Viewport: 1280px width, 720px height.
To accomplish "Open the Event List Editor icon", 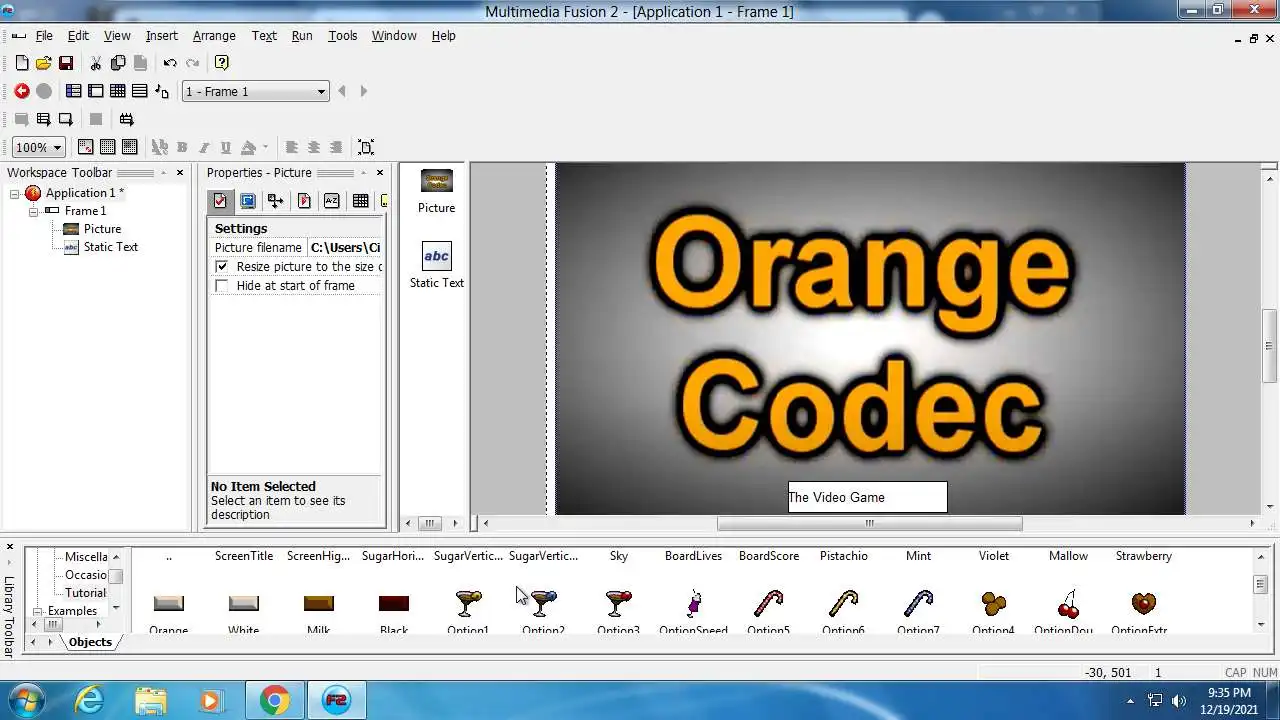I will point(140,91).
